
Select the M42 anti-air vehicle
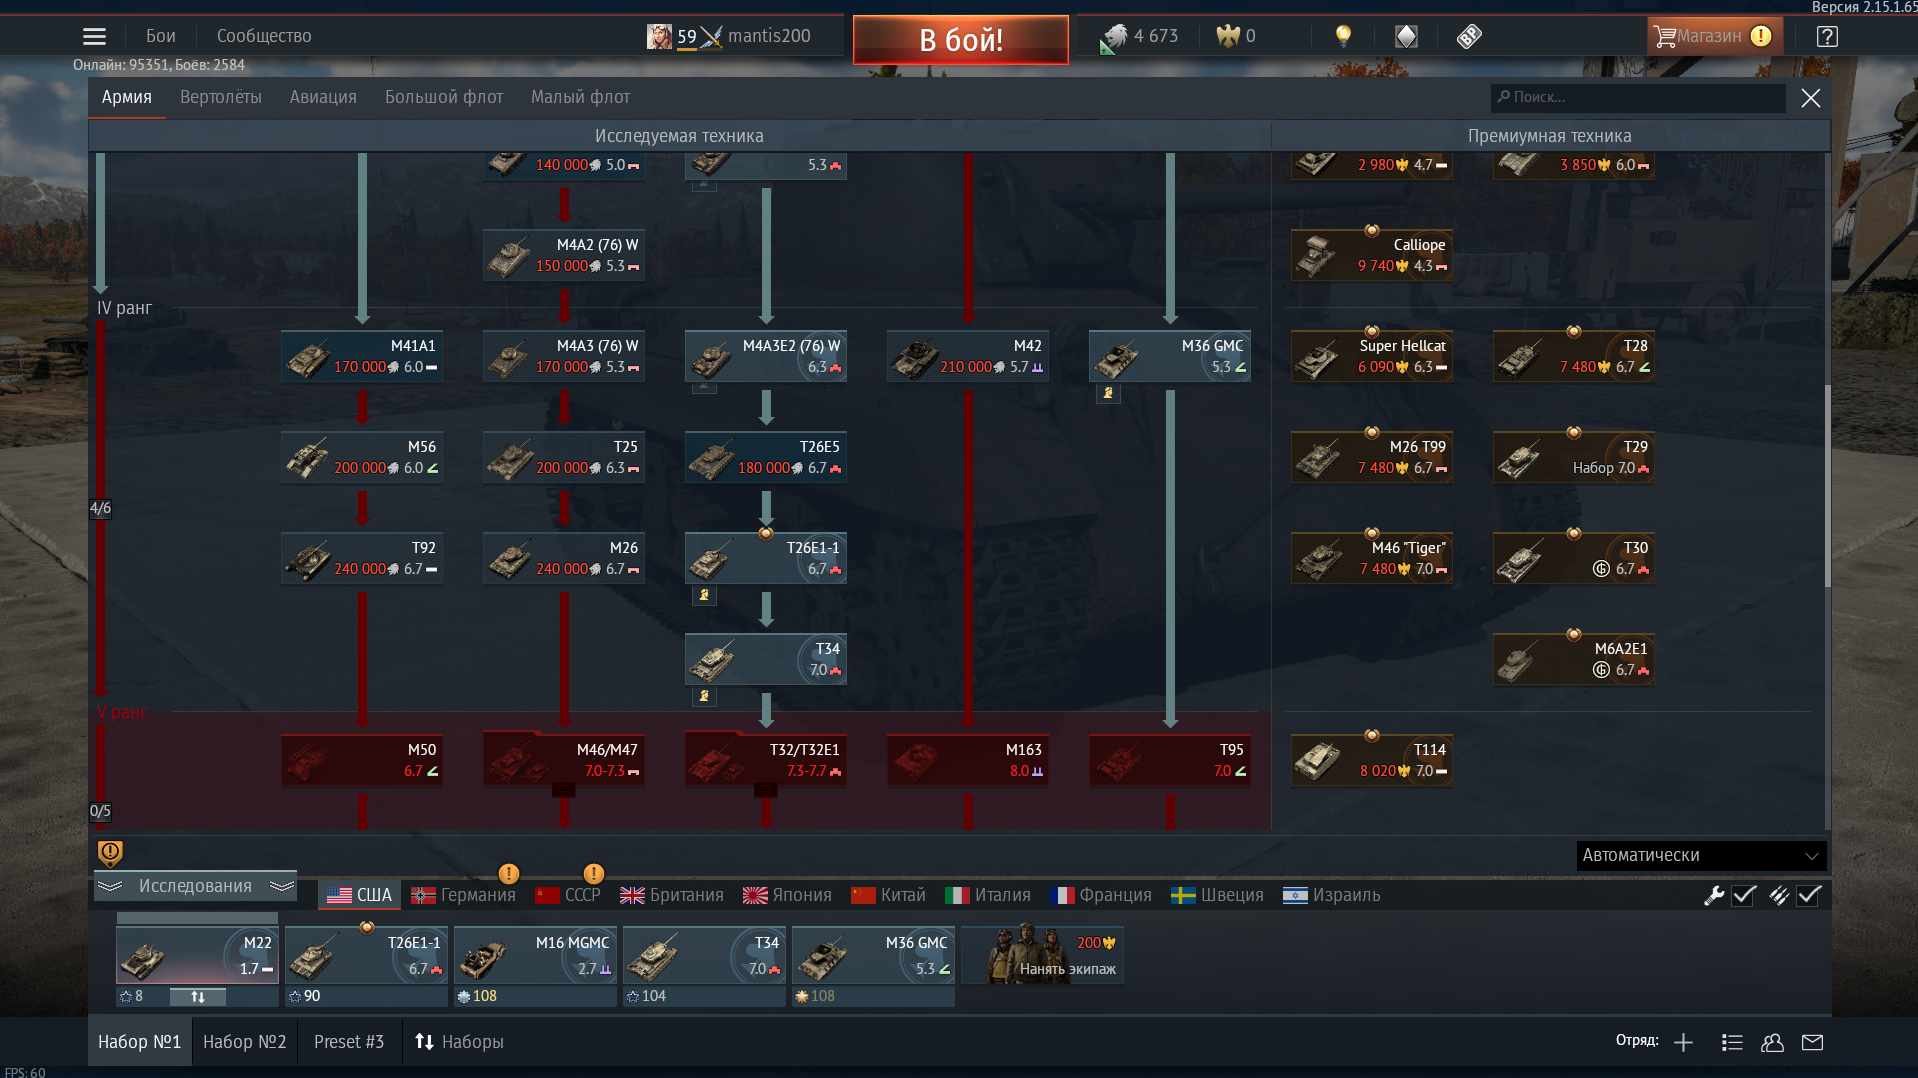pyautogui.click(x=967, y=356)
